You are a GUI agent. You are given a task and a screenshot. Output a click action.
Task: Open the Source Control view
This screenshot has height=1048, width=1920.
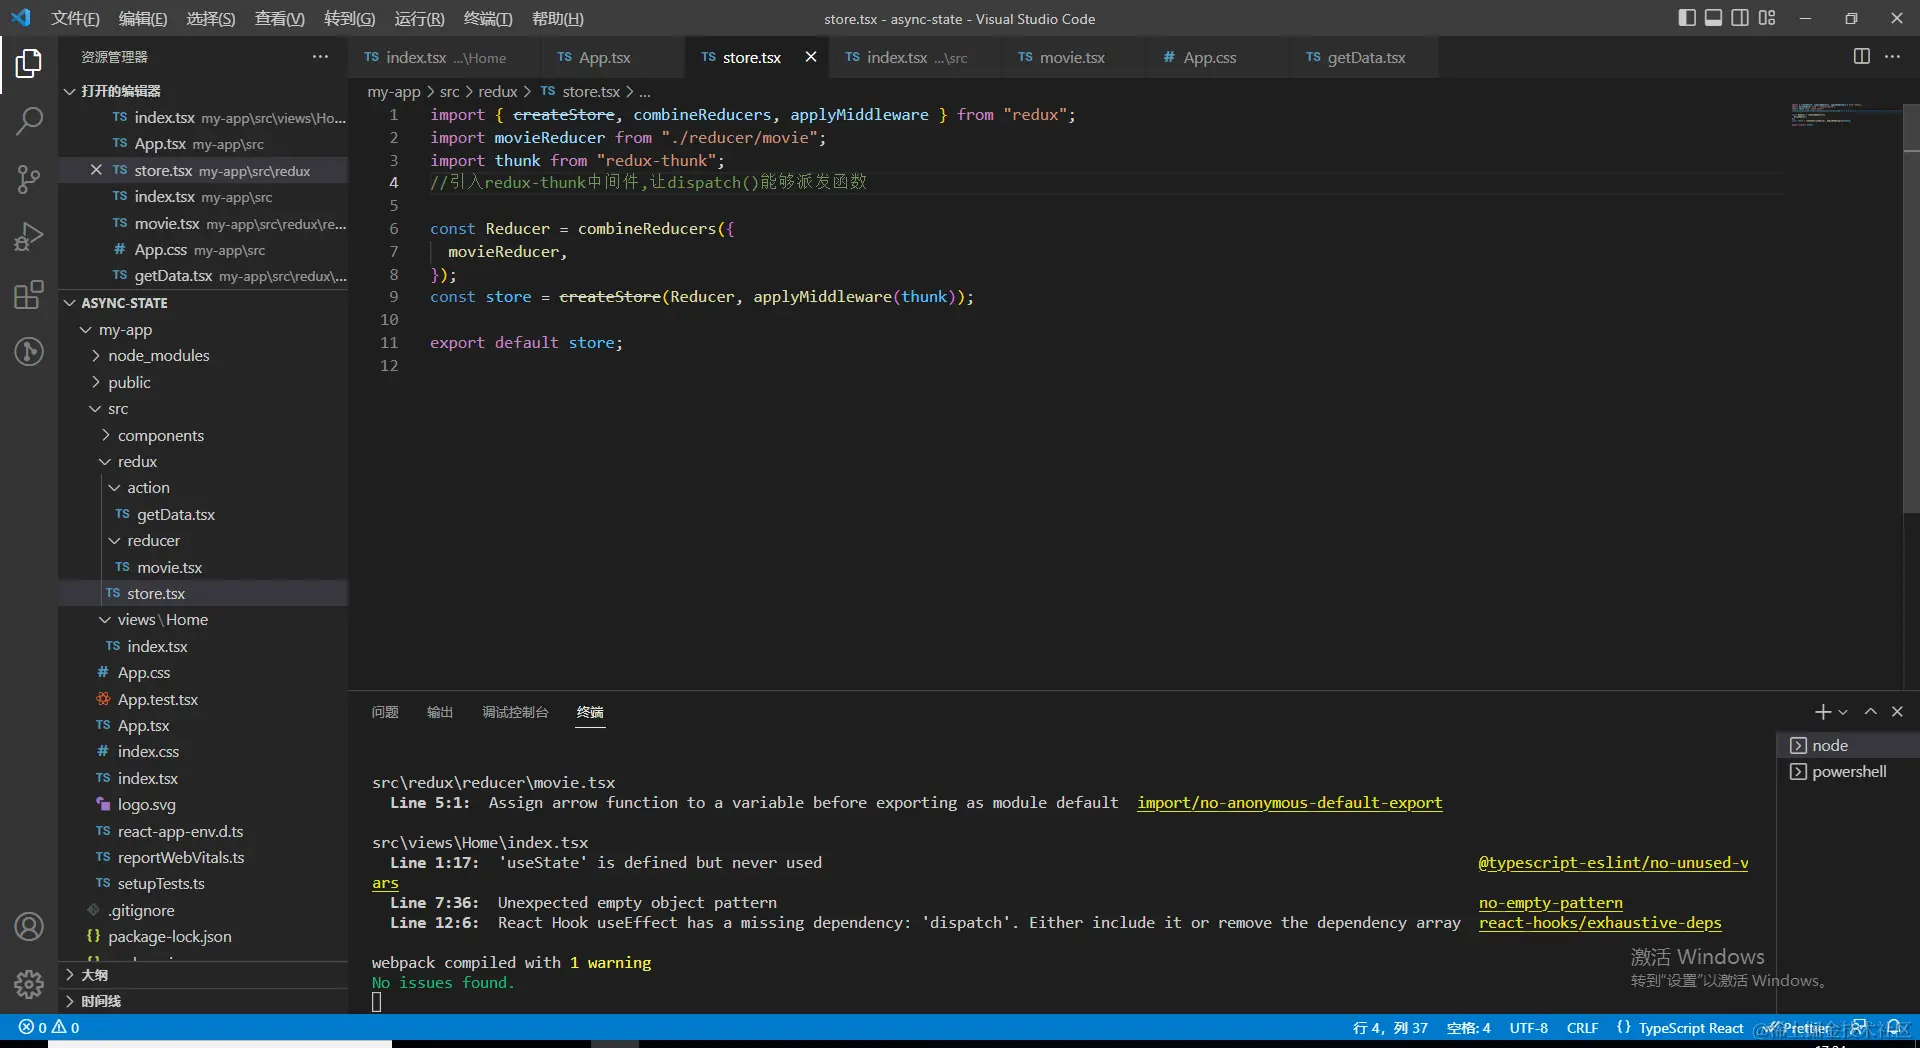(x=29, y=179)
